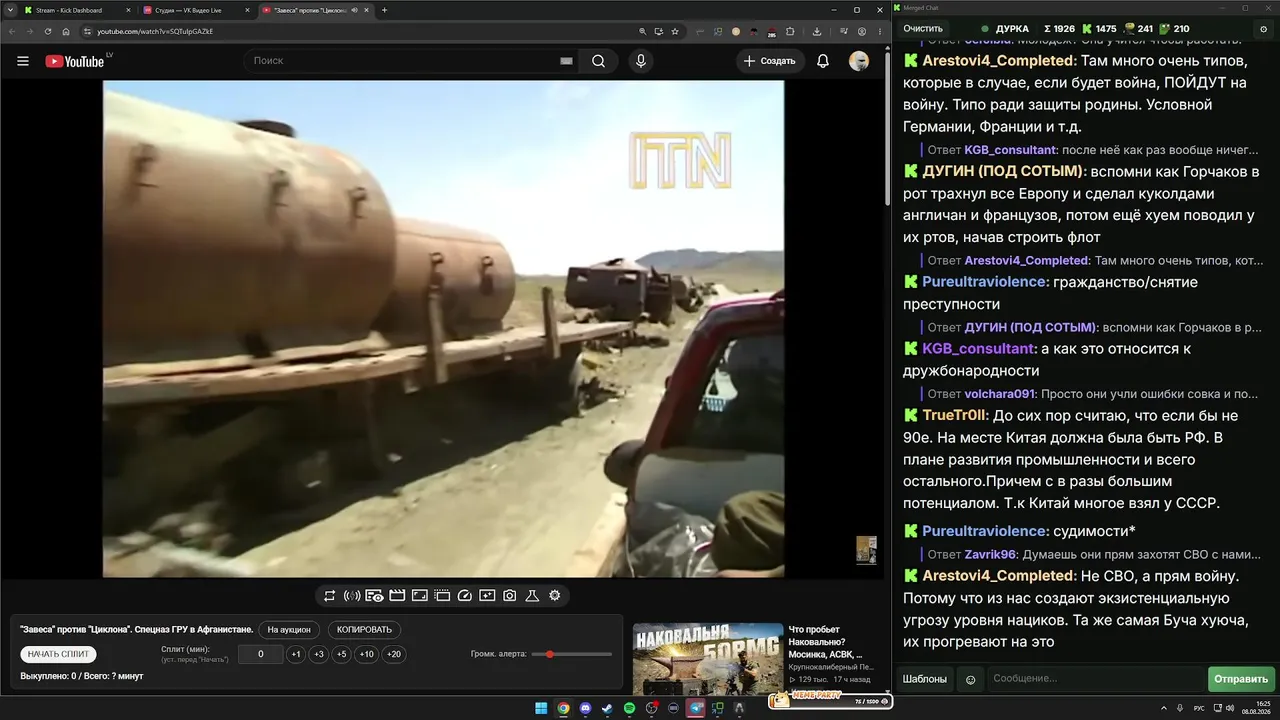This screenshot has height=720, width=1280.
Task: Adjust the Громк. алерта volume slider
Action: pyautogui.click(x=572, y=654)
